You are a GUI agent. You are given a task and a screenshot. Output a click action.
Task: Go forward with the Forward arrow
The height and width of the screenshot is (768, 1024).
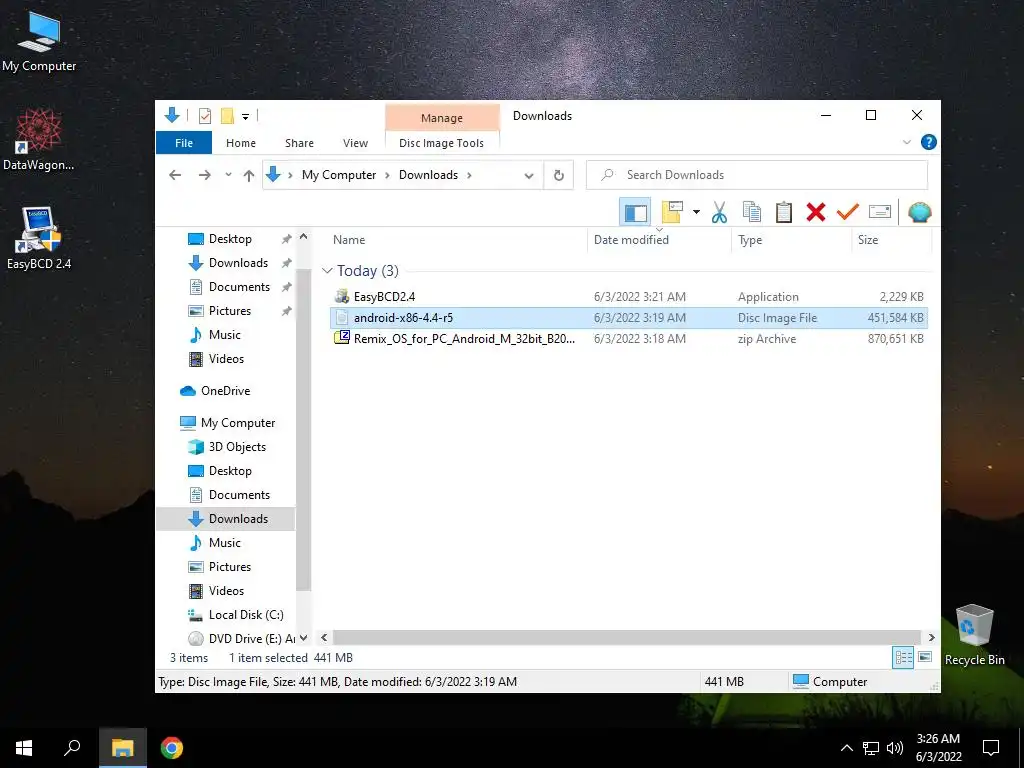tap(204, 175)
